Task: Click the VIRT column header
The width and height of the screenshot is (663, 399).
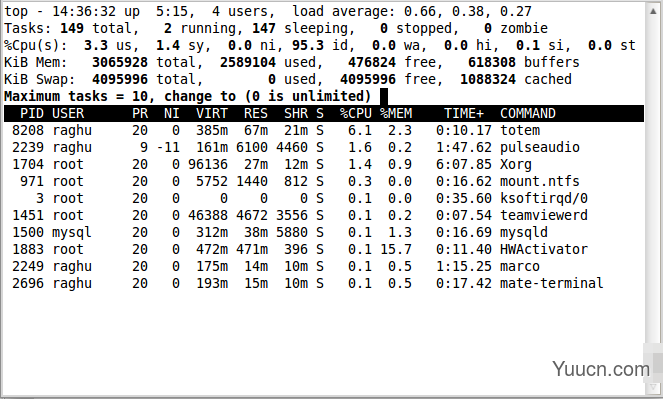Action: (212, 113)
